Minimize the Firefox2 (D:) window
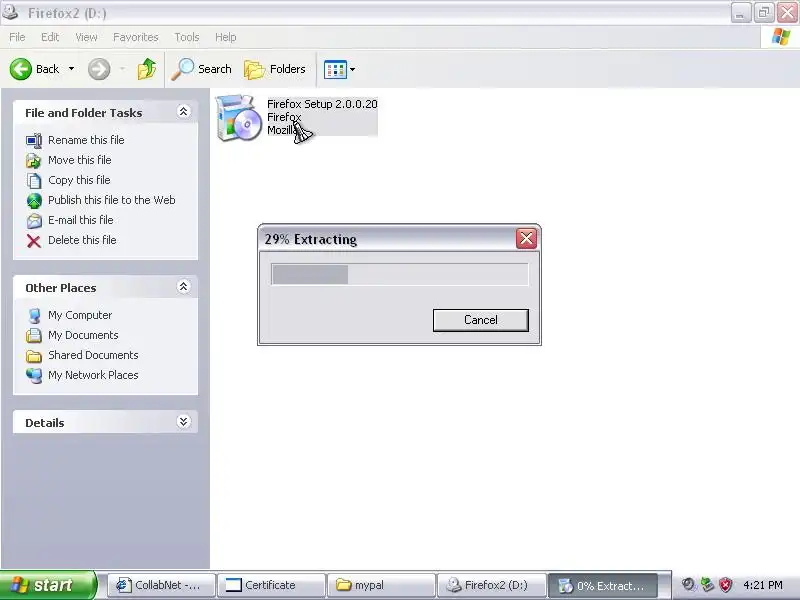Screen dimensions: 800x600 point(740,12)
